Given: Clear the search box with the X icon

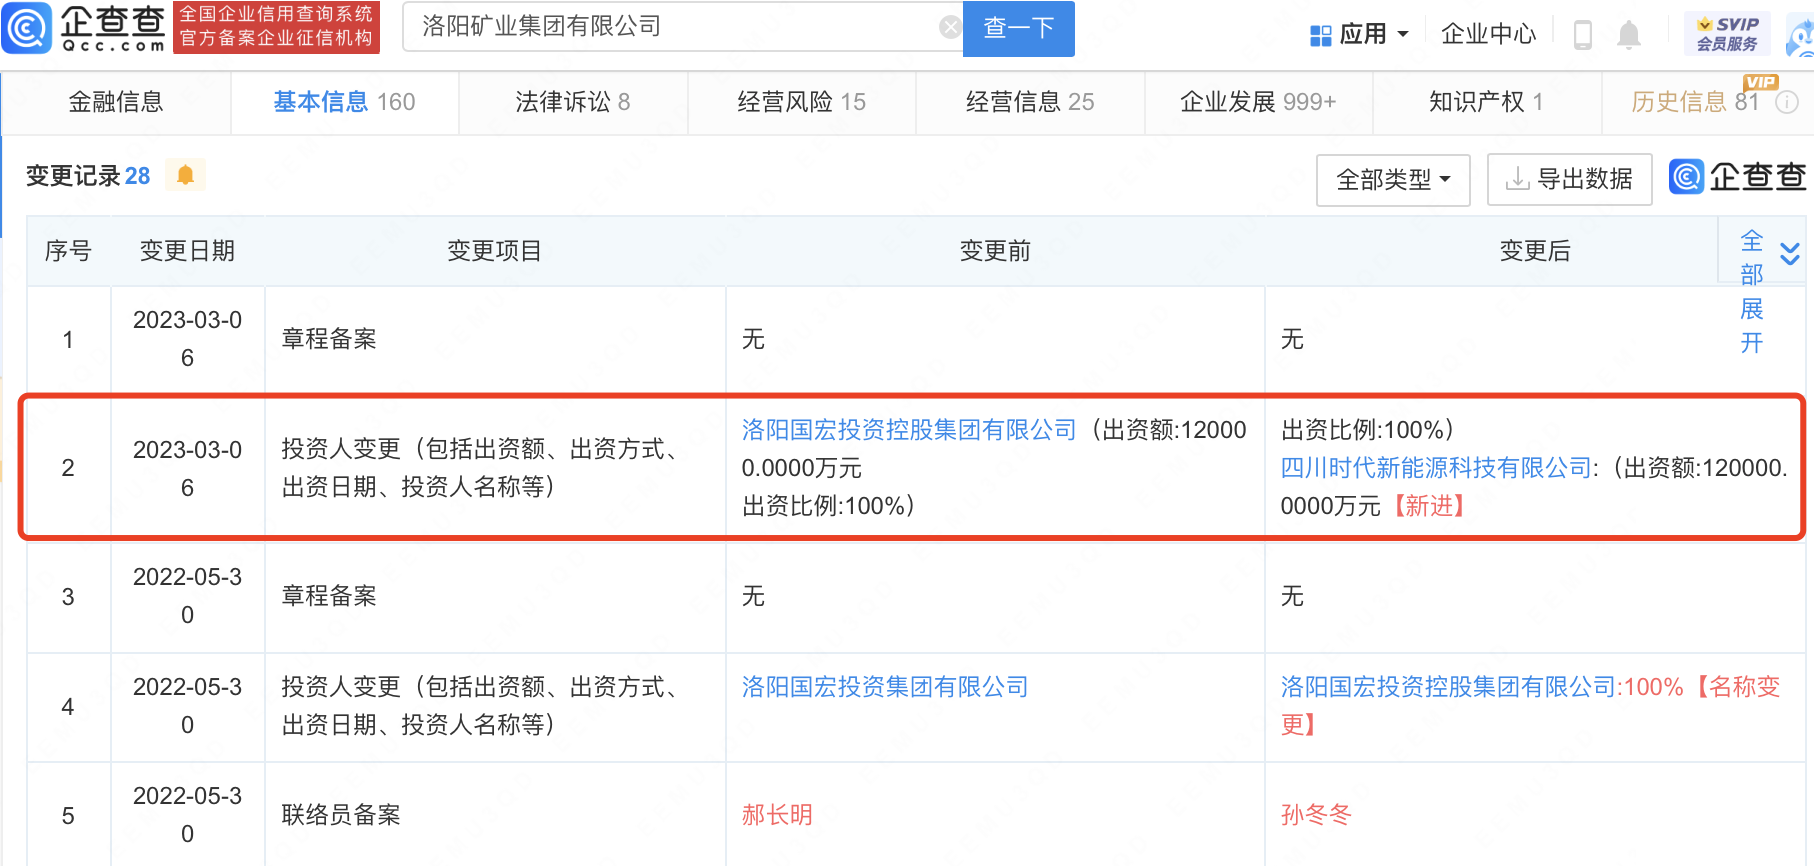Looking at the screenshot, I should click(x=950, y=27).
